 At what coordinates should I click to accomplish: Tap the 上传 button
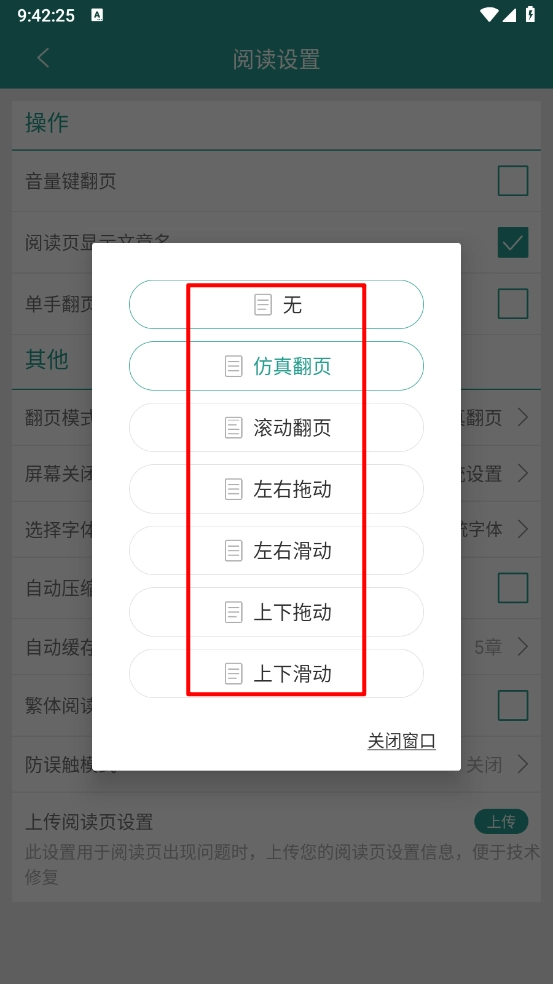pos(501,821)
